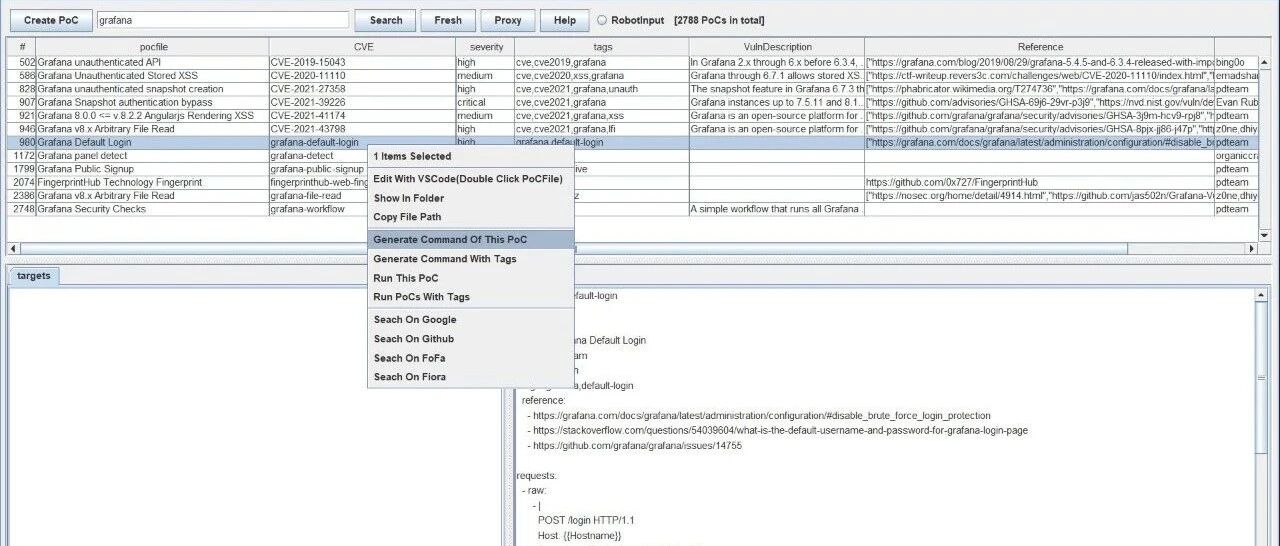Viewport: 1280px width, 546px height.
Task: Click POST /login HTTP/1.1 line
Action: click(586, 521)
